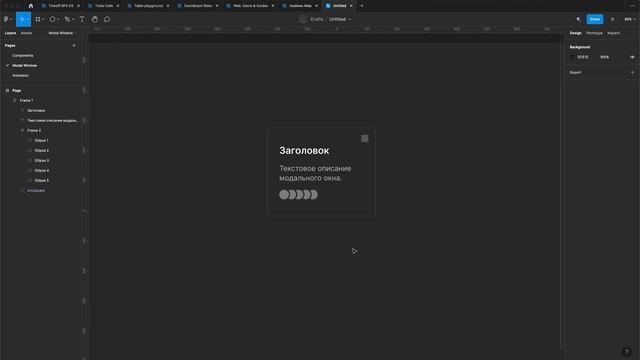The height and width of the screenshot is (360, 640).
Task: Click the first ellipse on the canvas
Action: click(x=284, y=195)
